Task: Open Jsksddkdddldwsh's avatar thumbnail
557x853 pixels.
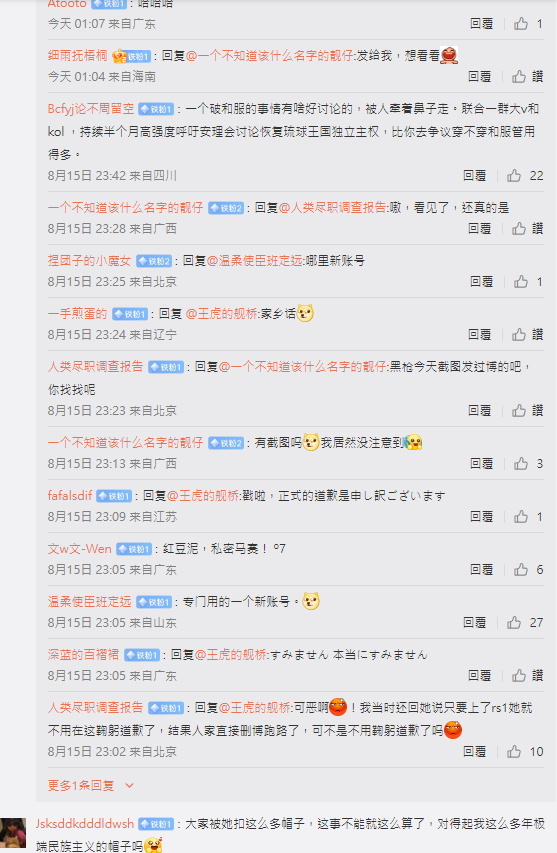Action: [x=13, y=833]
